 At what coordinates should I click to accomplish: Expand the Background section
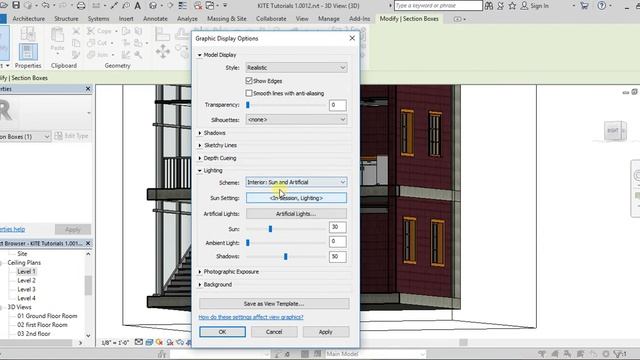pyautogui.click(x=200, y=284)
